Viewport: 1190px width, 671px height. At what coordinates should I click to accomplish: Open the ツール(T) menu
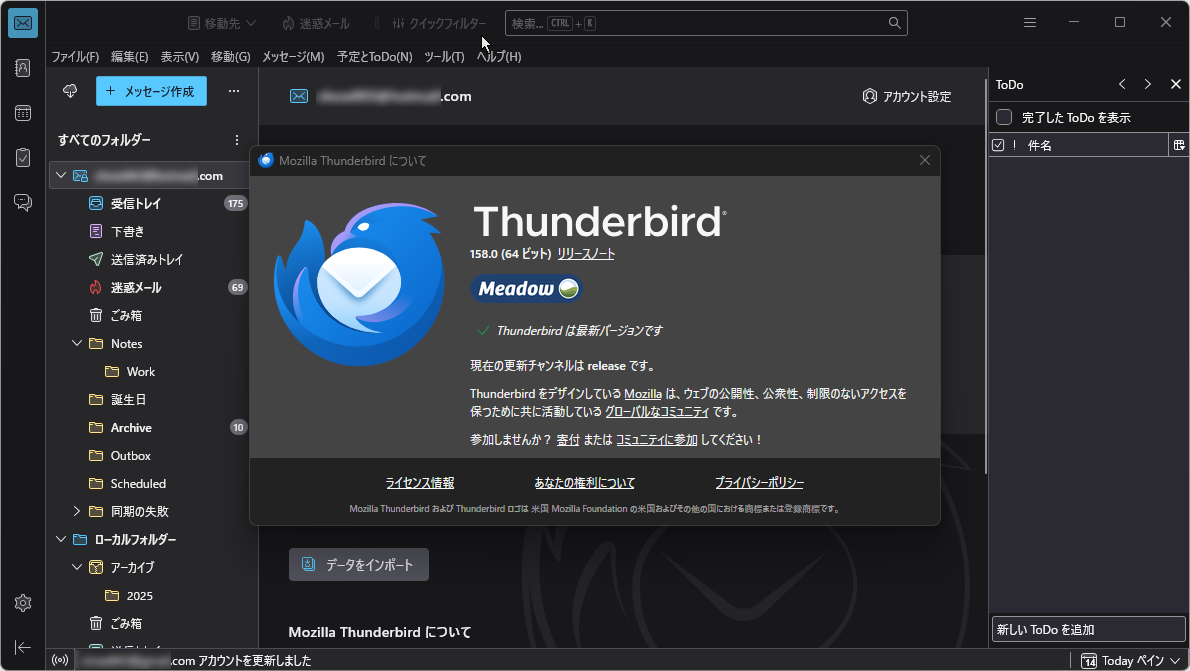point(444,57)
